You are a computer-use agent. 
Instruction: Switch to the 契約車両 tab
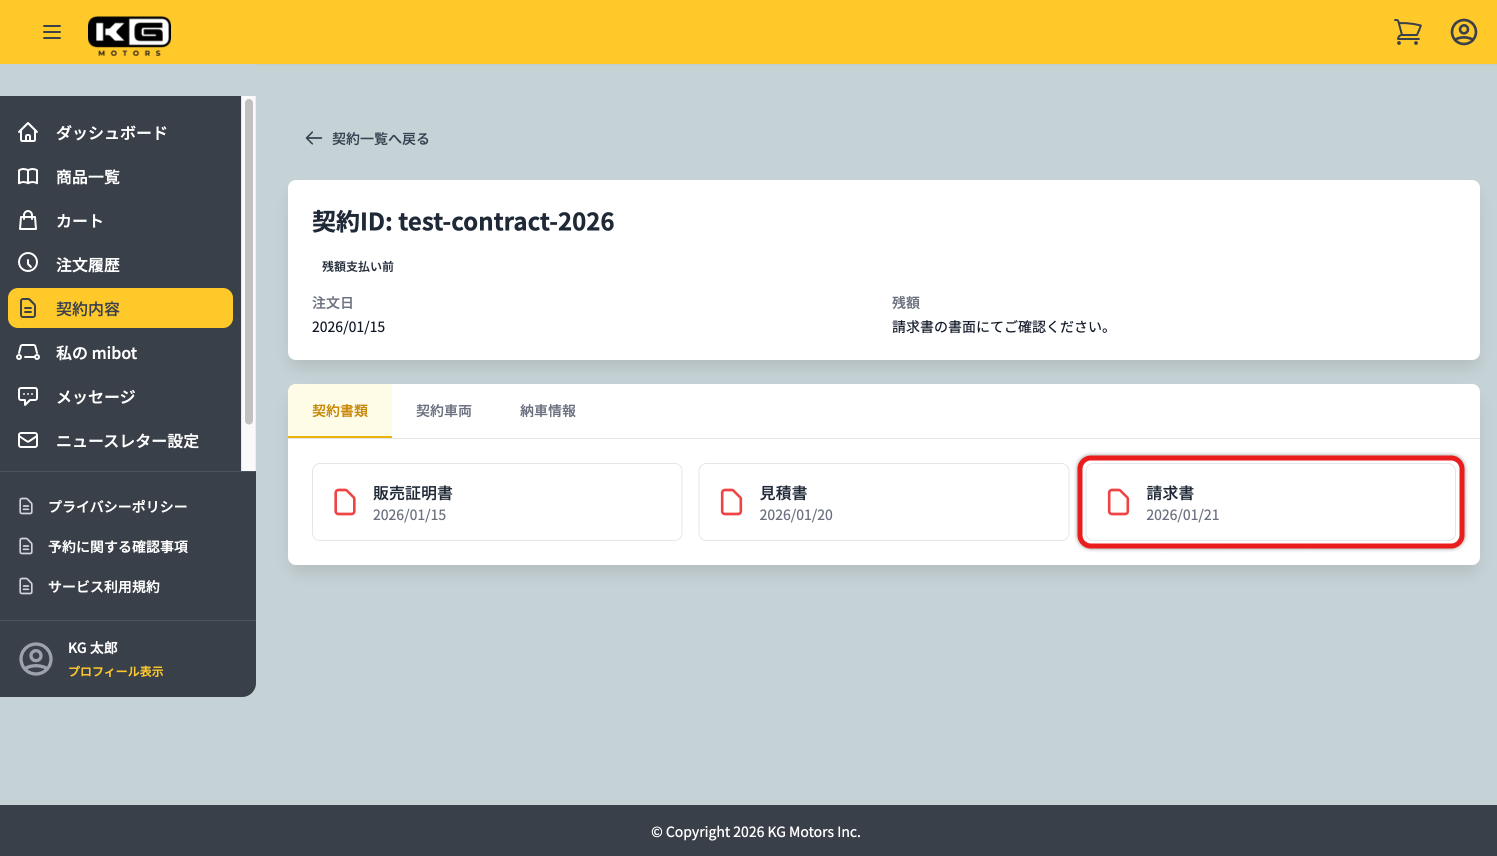(x=444, y=410)
